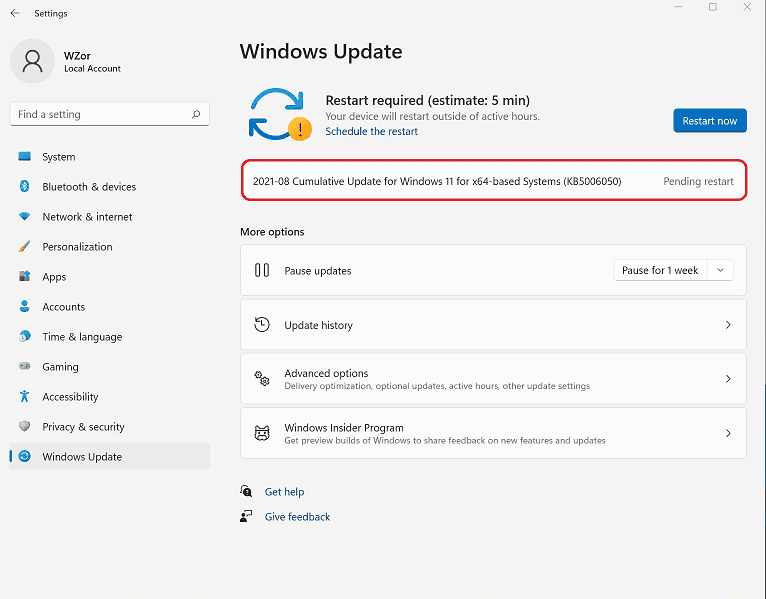Click the back arrow in Settings
Image resolution: width=766 pixels, height=599 pixels.
point(15,13)
